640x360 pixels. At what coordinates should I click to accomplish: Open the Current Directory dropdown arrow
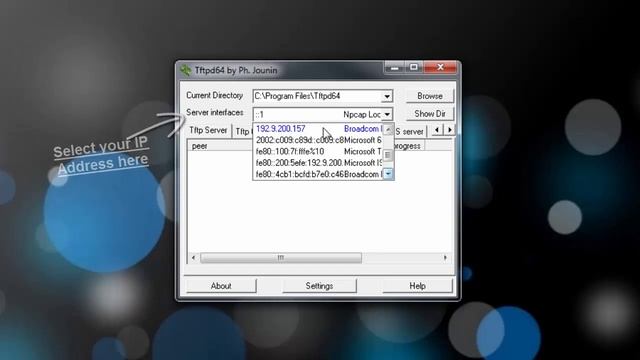[x=387, y=96]
